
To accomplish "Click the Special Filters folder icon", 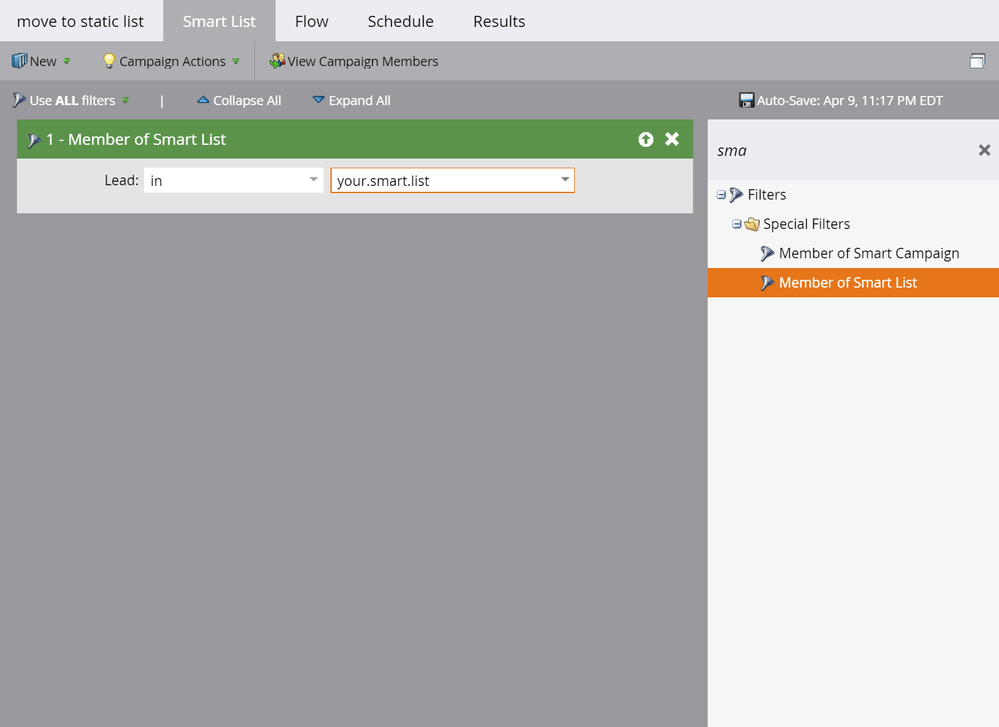I will (x=752, y=224).
